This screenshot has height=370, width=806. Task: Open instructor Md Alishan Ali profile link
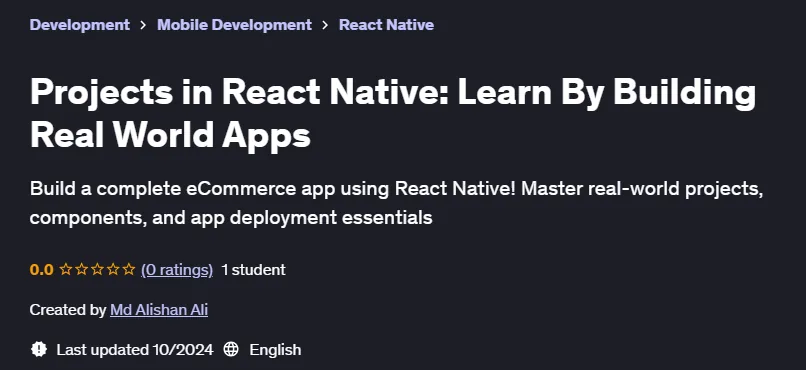click(159, 310)
